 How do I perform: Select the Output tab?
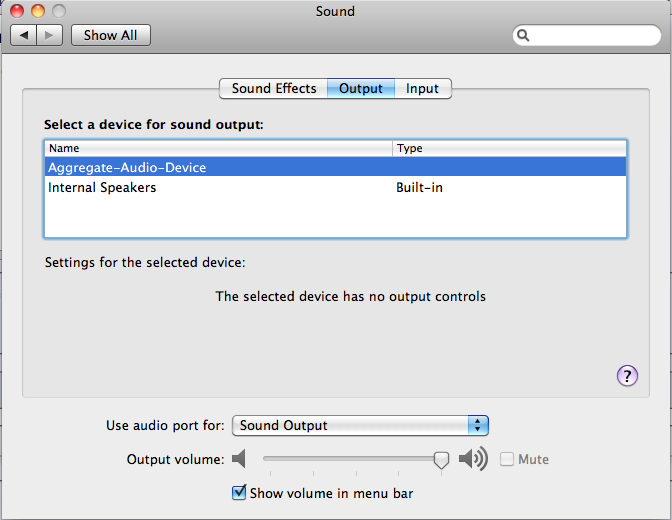tap(361, 88)
